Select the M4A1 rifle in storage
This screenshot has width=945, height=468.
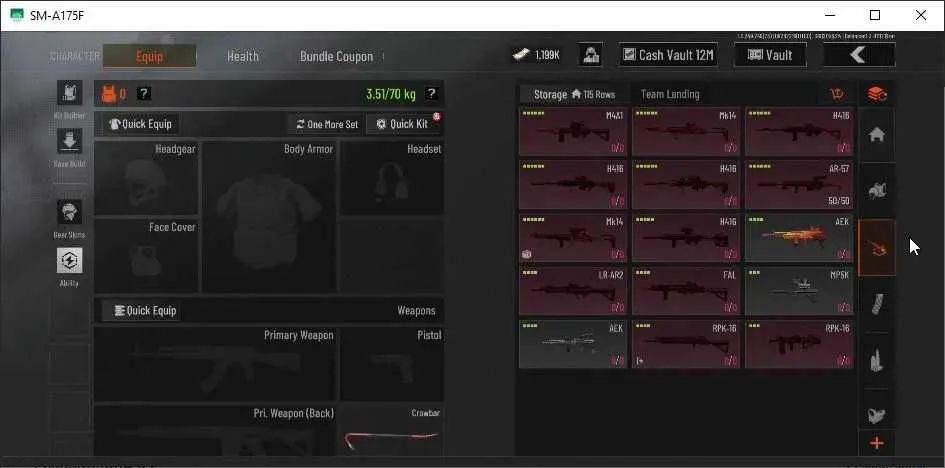coord(573,132)
